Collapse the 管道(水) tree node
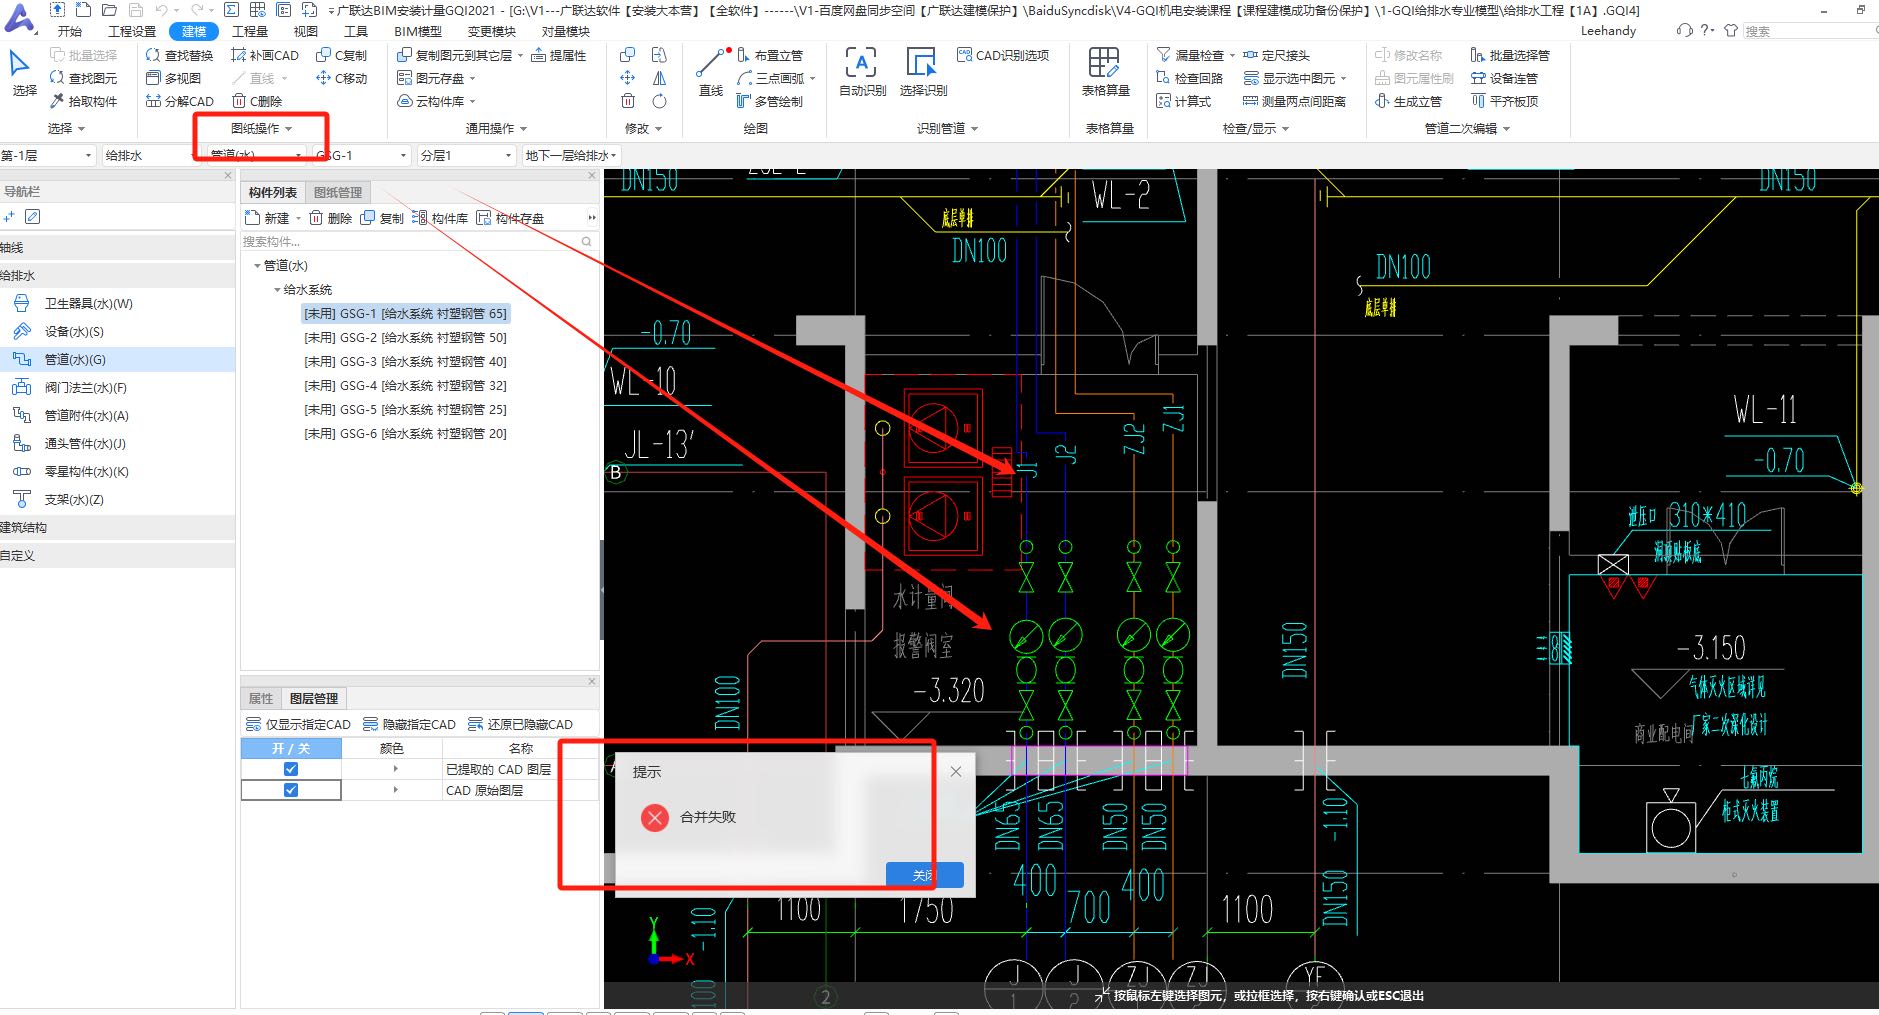 coord(257,266)
